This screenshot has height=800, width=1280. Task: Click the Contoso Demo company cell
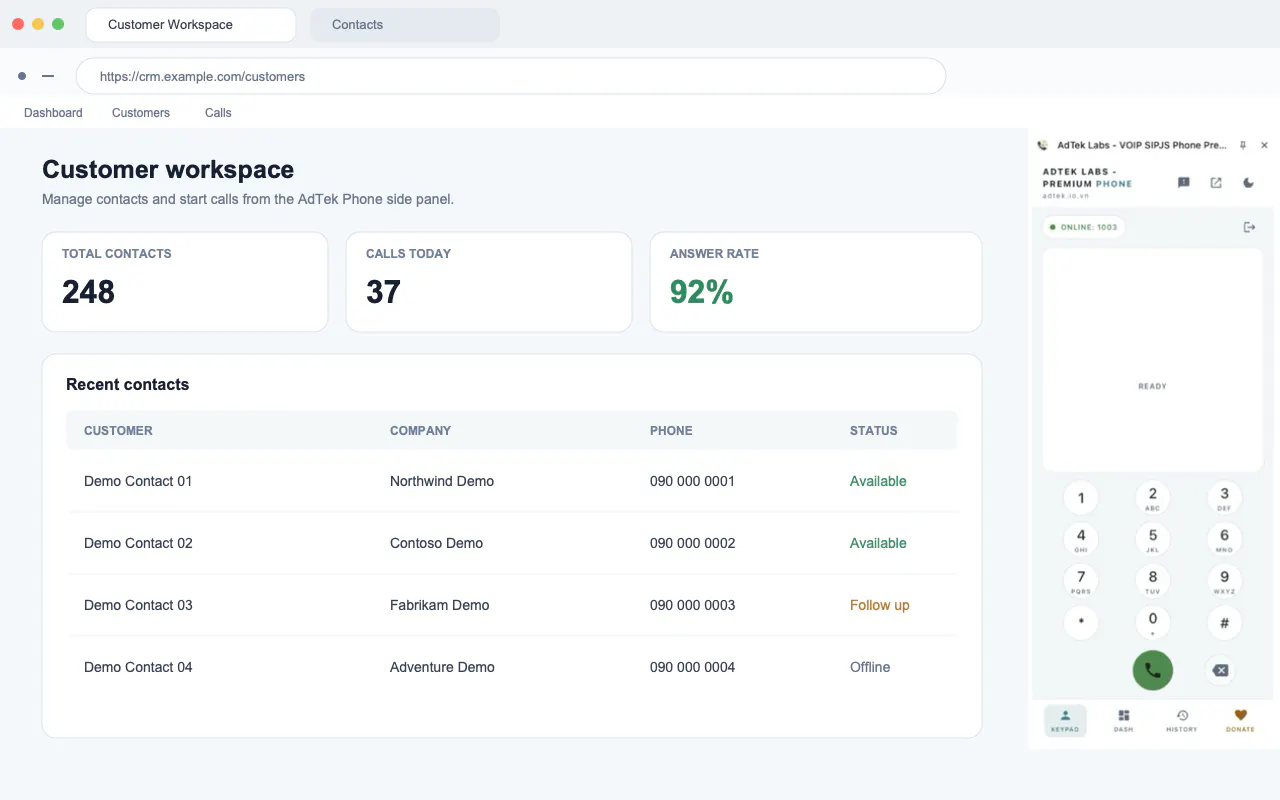click(x=436, y=543)
